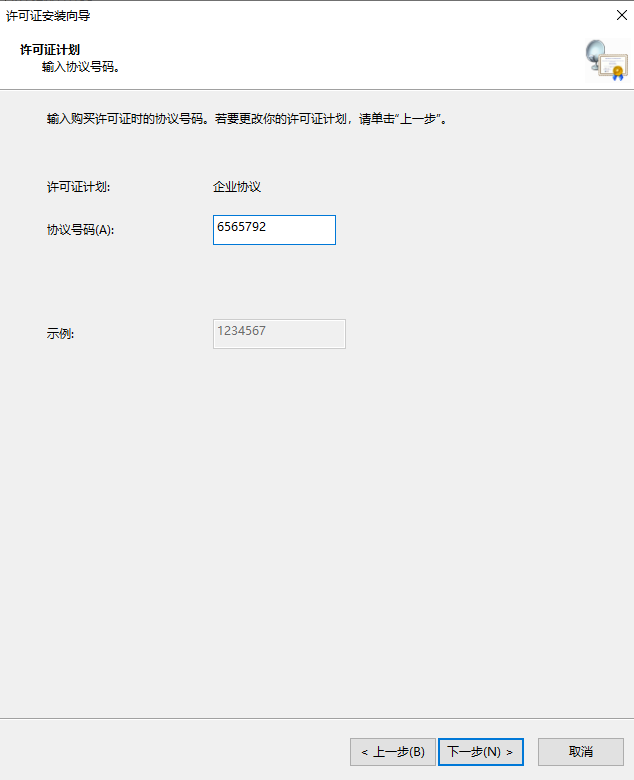
Task: Click the disabled 示例 field showing 1234567
Action: tap(279, 334)
